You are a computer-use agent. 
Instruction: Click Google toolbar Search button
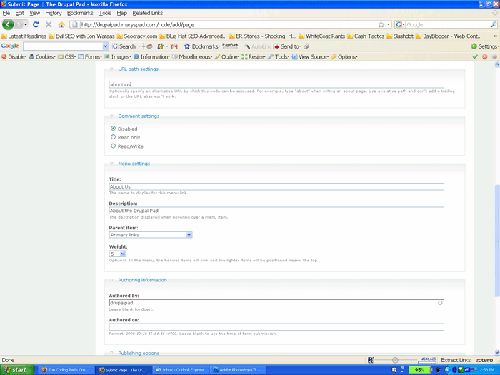pos(124,46)
